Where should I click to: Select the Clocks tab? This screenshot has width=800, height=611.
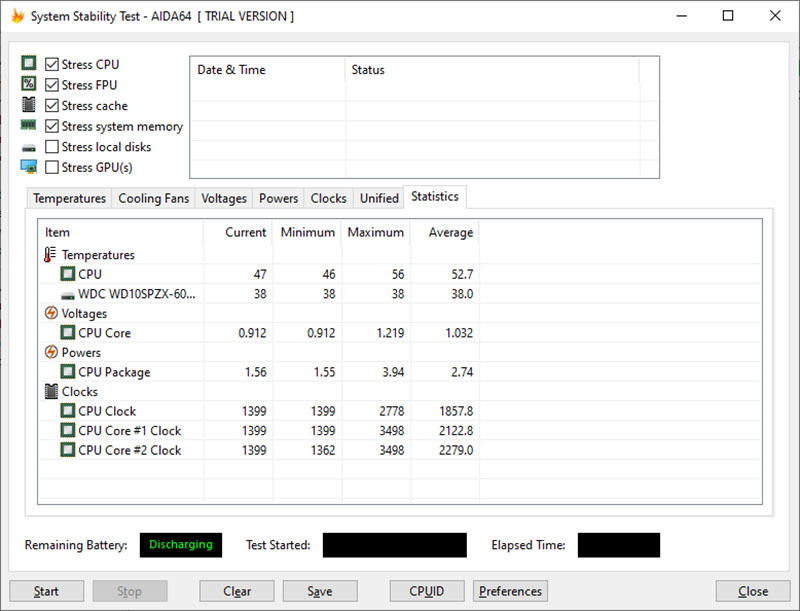pos(328,198)
